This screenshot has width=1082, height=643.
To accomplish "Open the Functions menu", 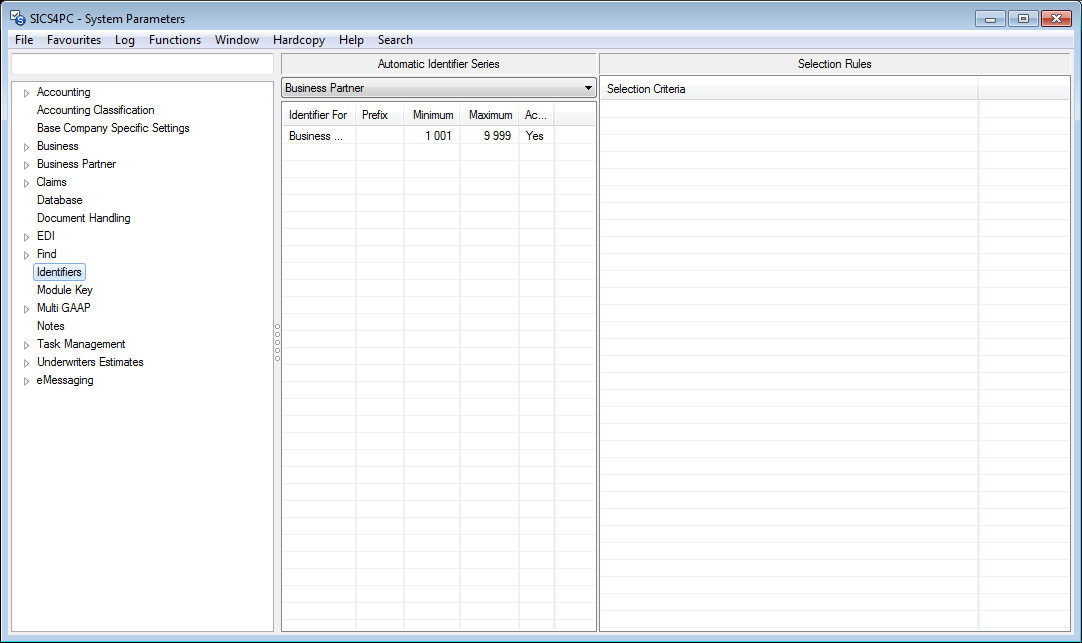I will 175,40.
